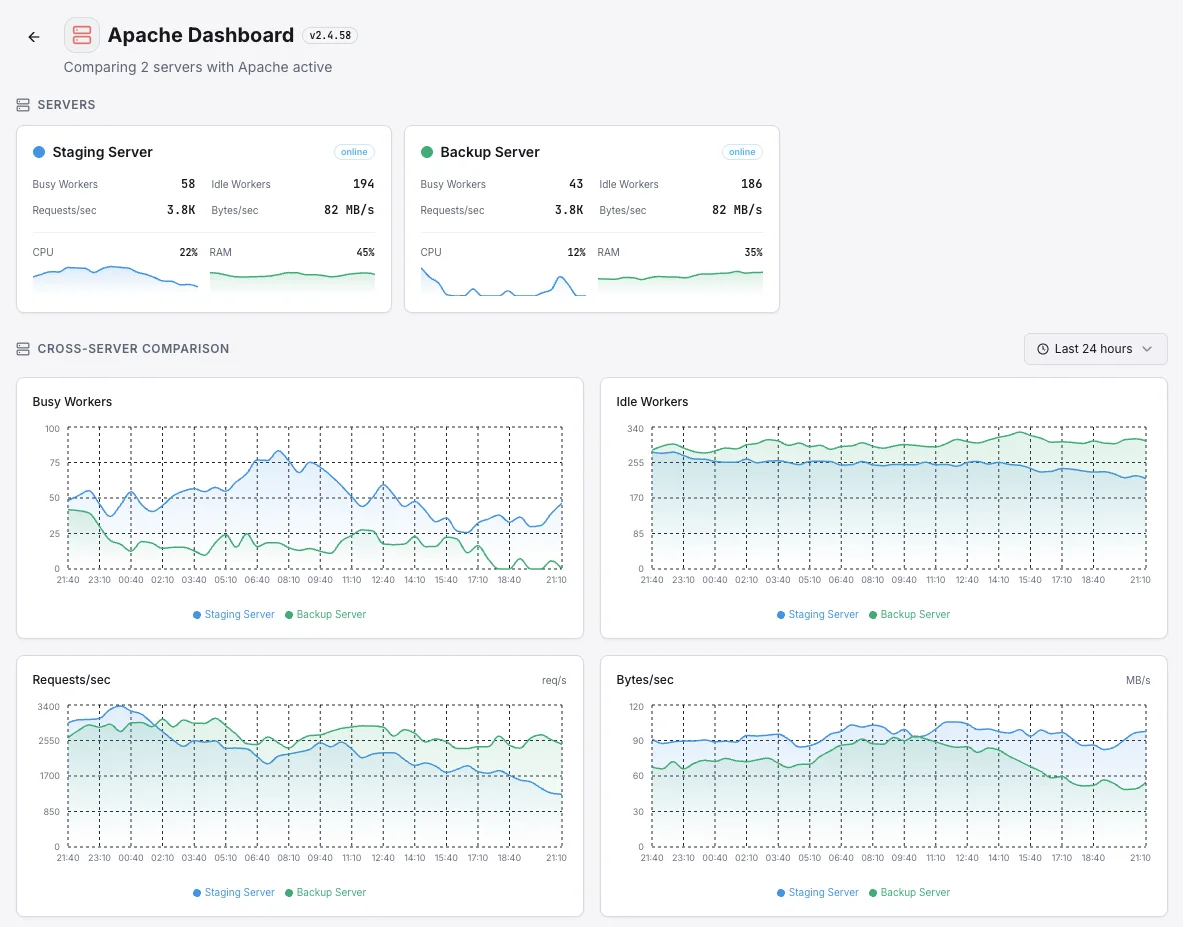1183x927 pixels.
Task: Click the Bytes/sec chart title
Action: pos(645,680)
